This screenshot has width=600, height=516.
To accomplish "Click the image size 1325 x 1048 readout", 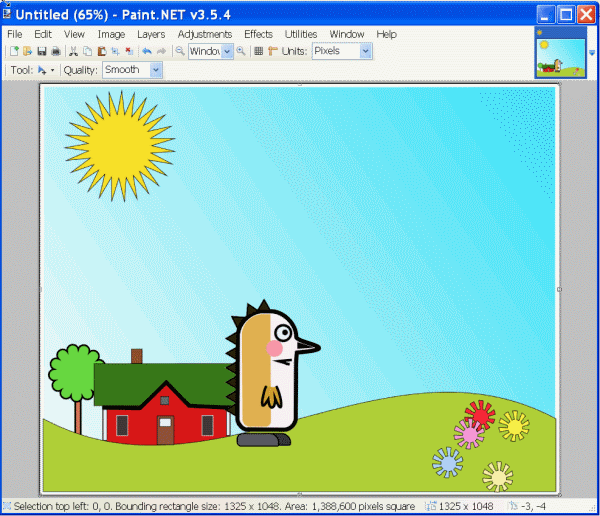I will coord(466,506).
